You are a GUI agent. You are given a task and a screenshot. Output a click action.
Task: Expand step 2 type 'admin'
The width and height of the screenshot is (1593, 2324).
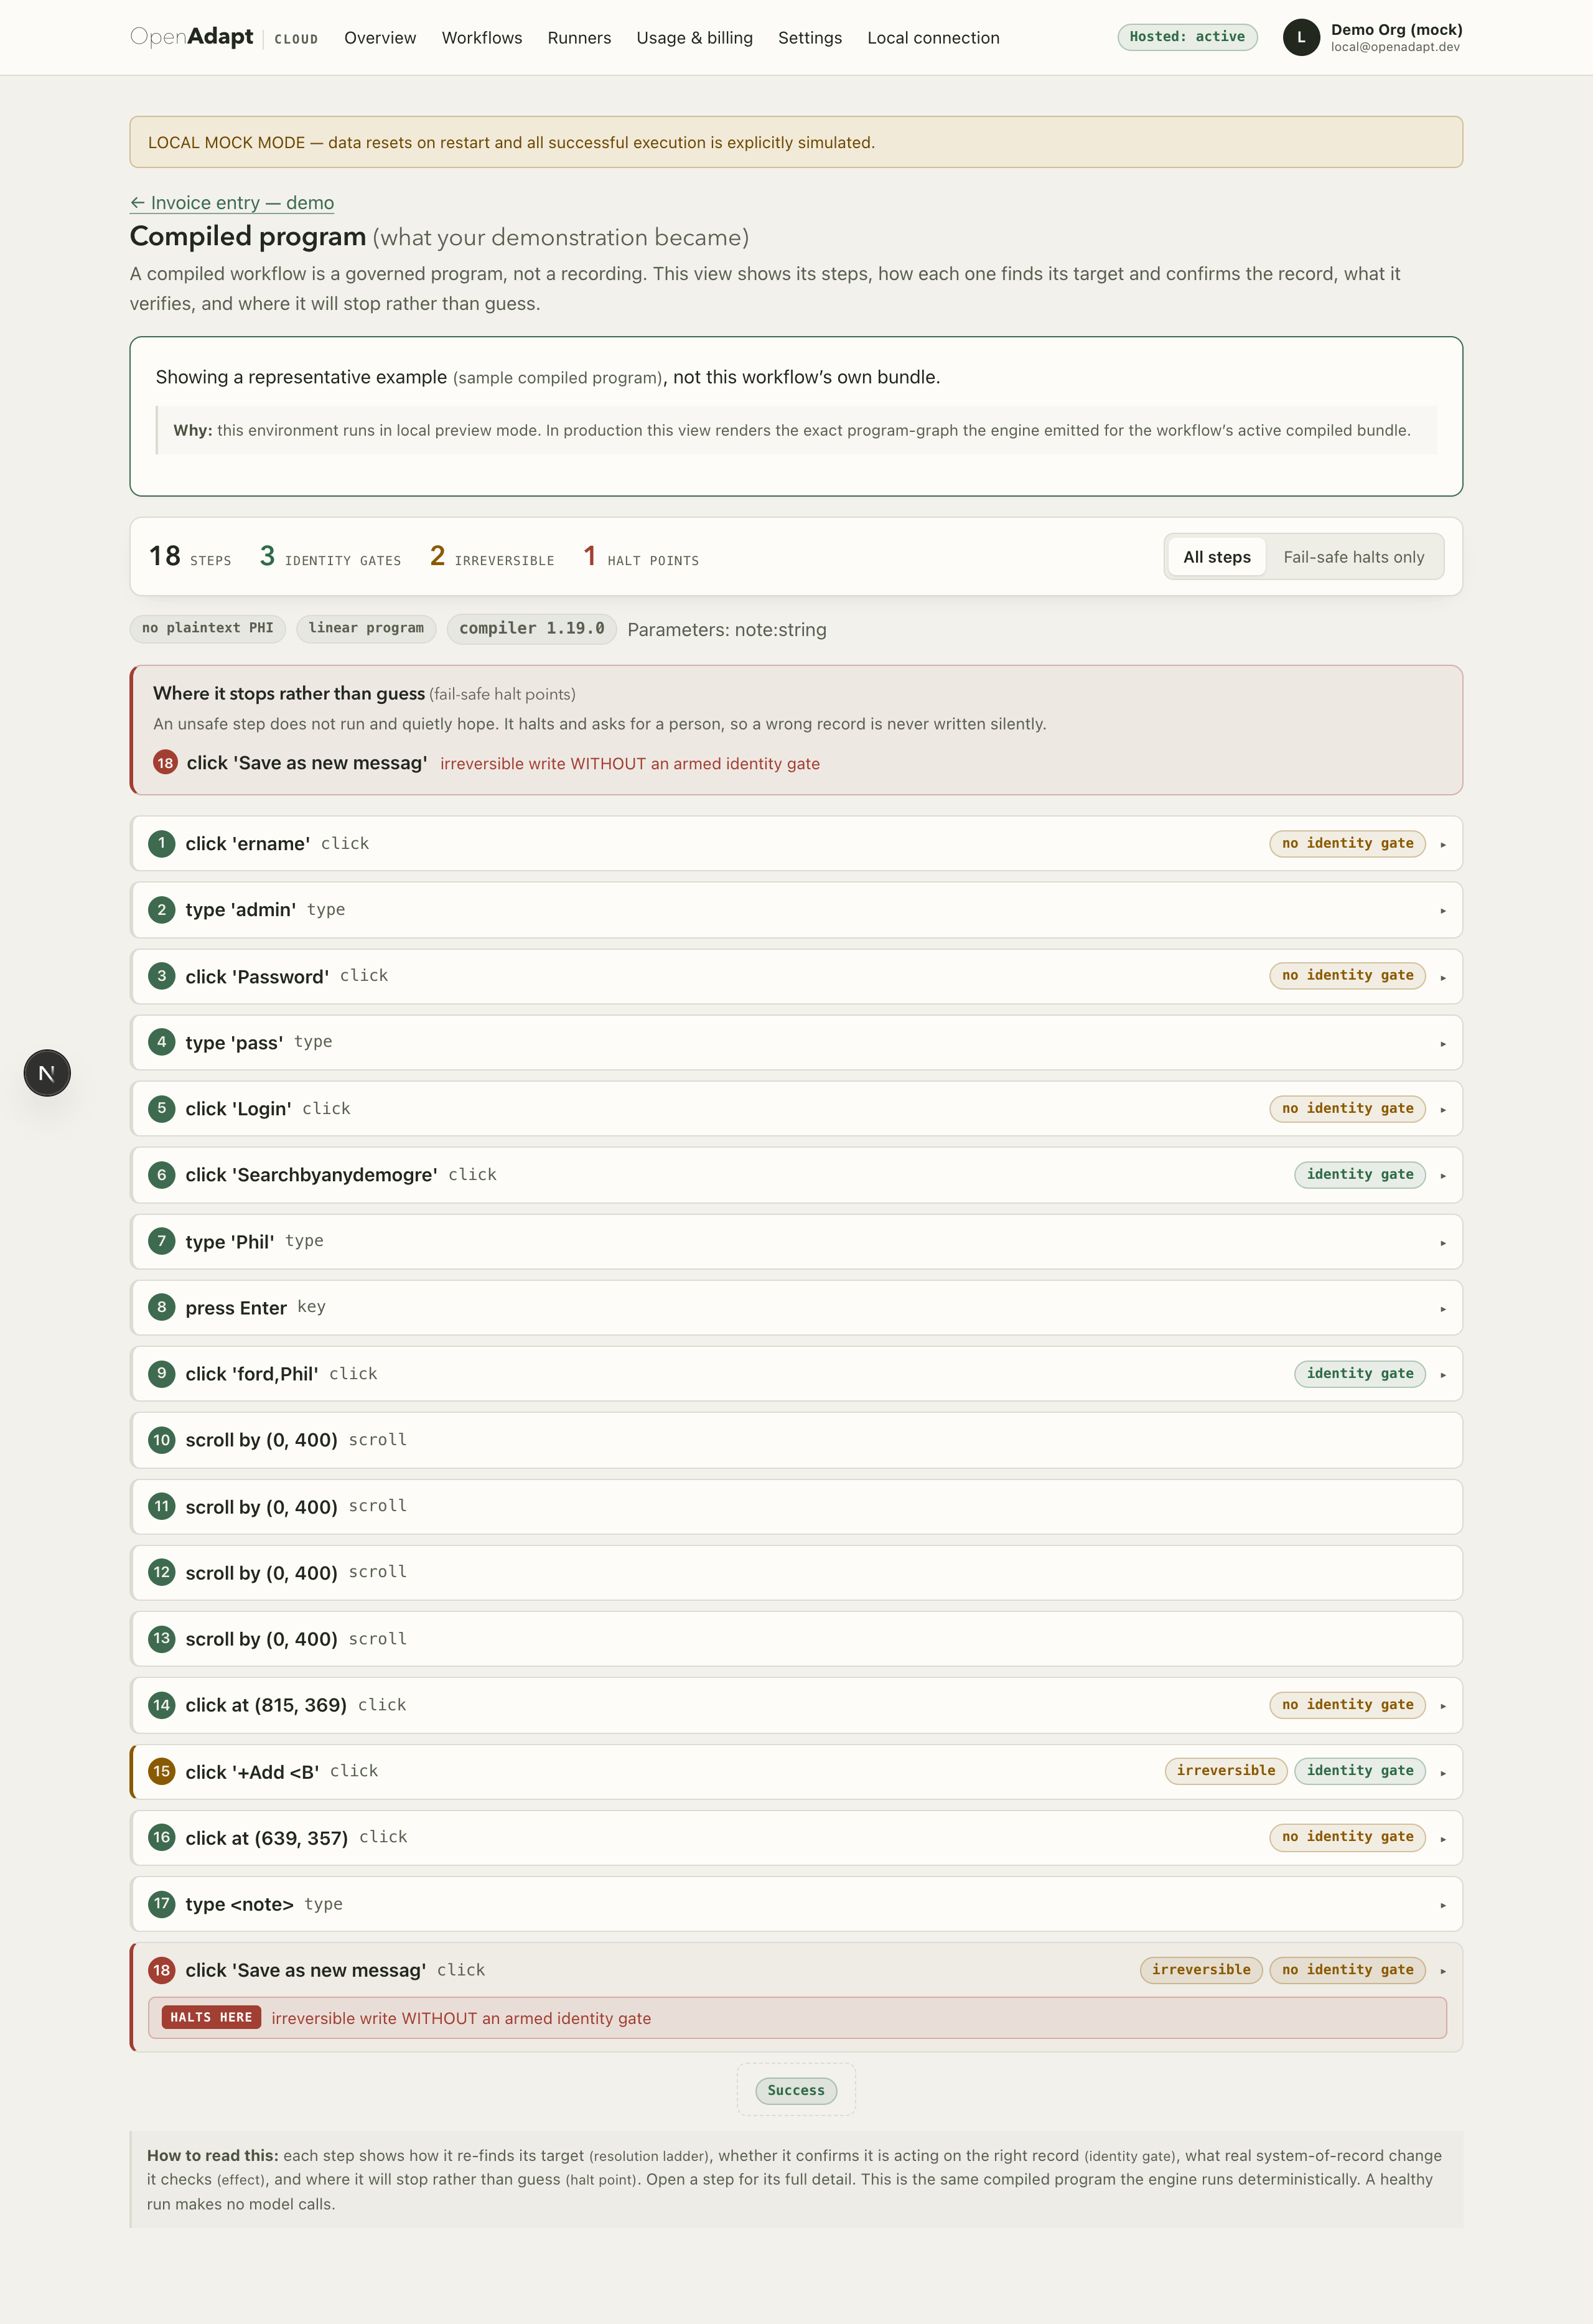coord(797,910)
